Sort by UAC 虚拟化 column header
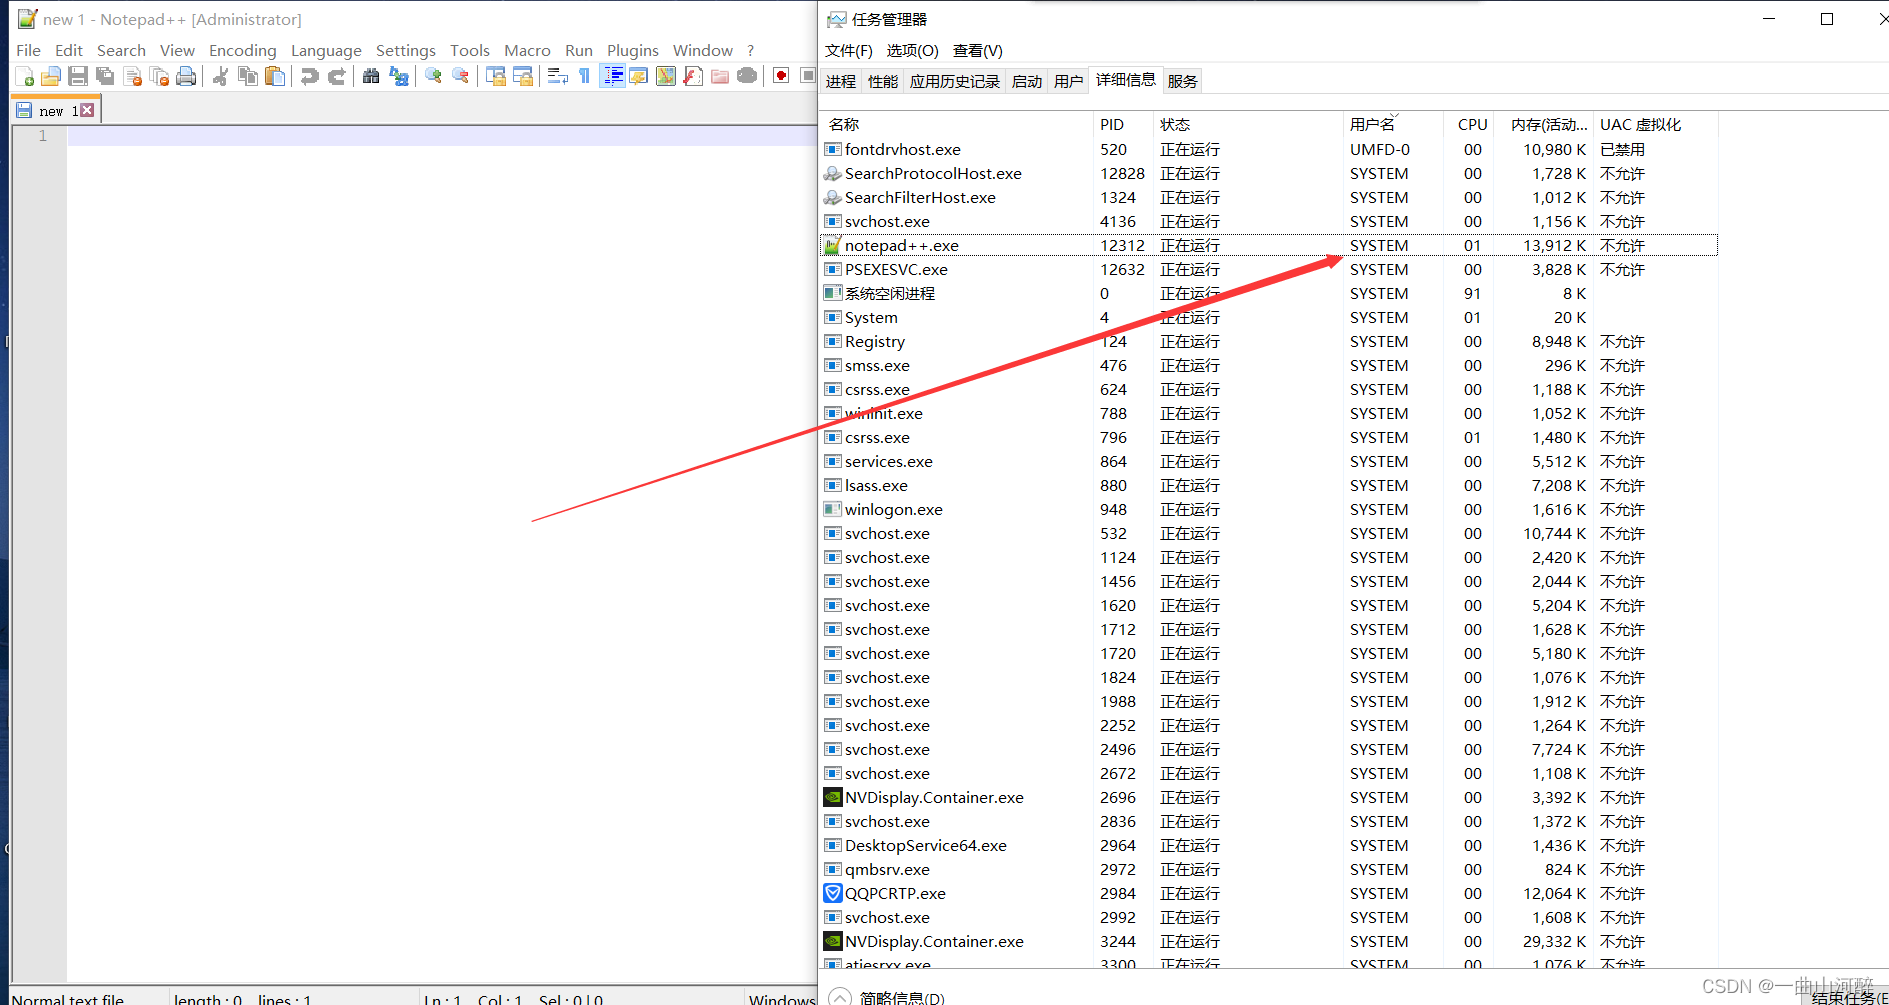The image size is (1889, 1005). click(x=1655, y=124)
